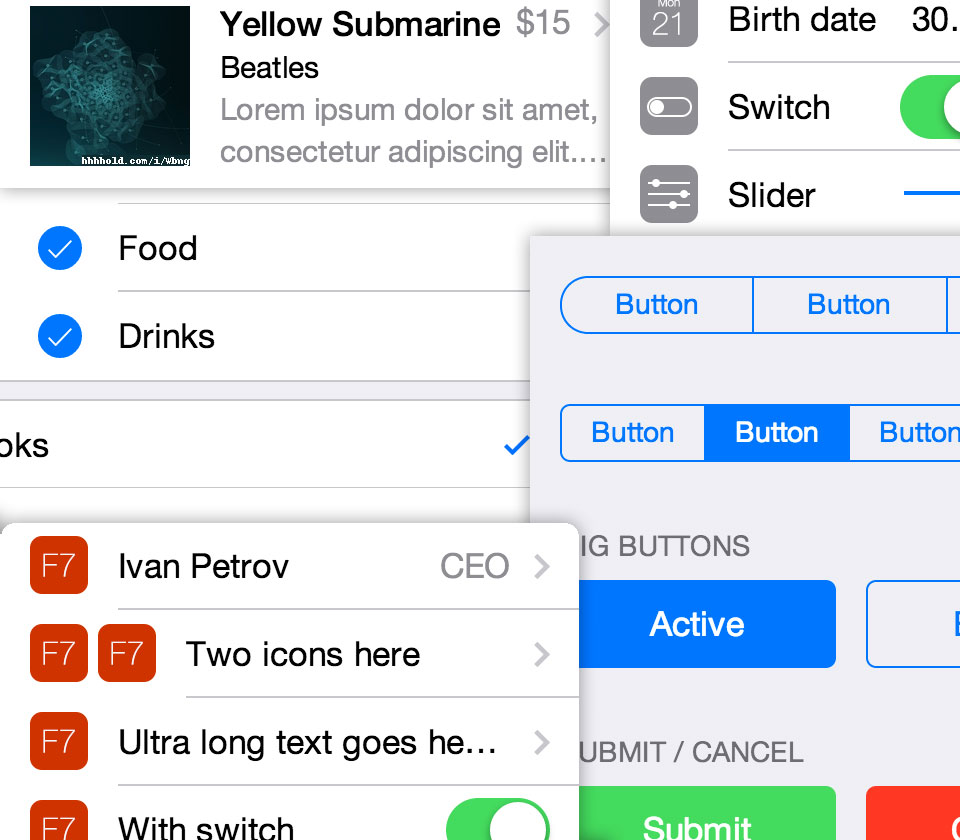Click the blue checkmark at the row's right end
Image resolution: width=960 pixels, height=840 pixels.
coord(516,445)
